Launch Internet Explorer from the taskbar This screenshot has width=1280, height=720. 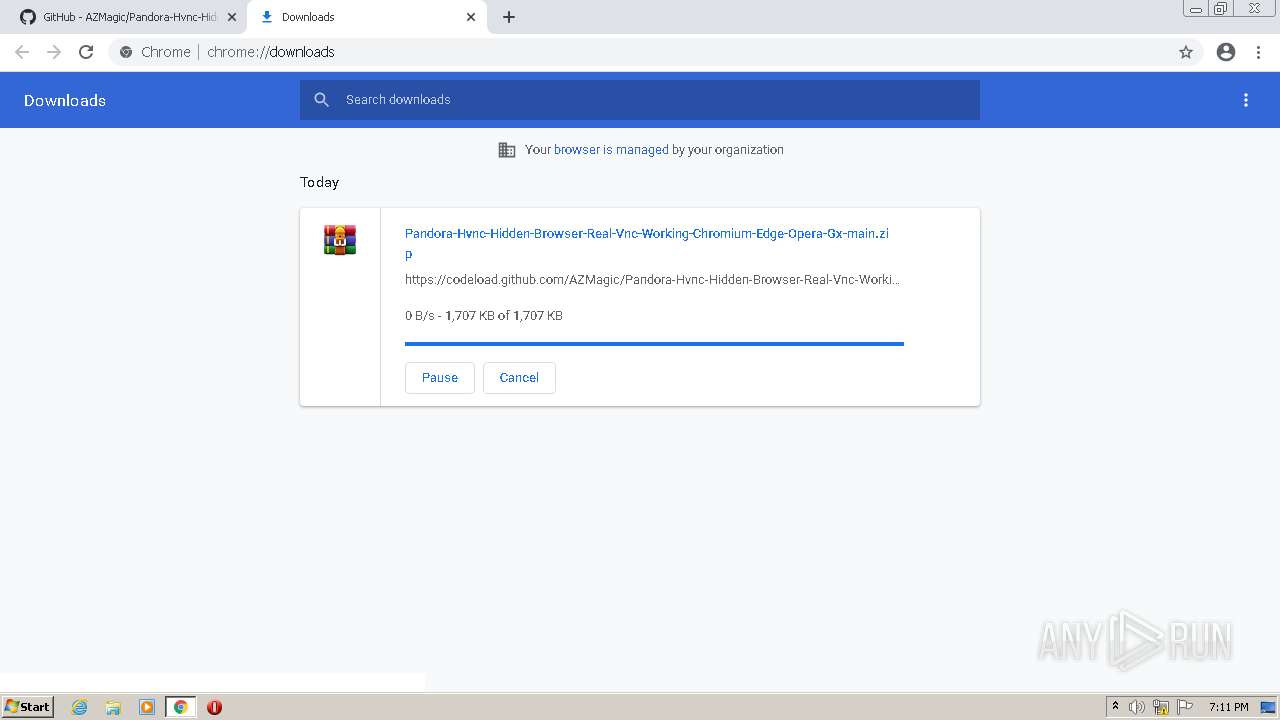tap(80, 707)
